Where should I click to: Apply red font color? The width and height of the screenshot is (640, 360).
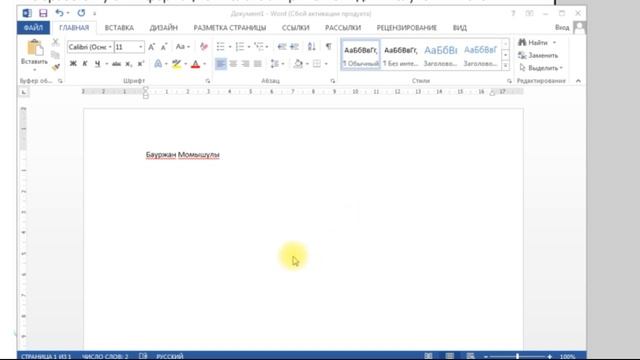(x=196, y=64)
